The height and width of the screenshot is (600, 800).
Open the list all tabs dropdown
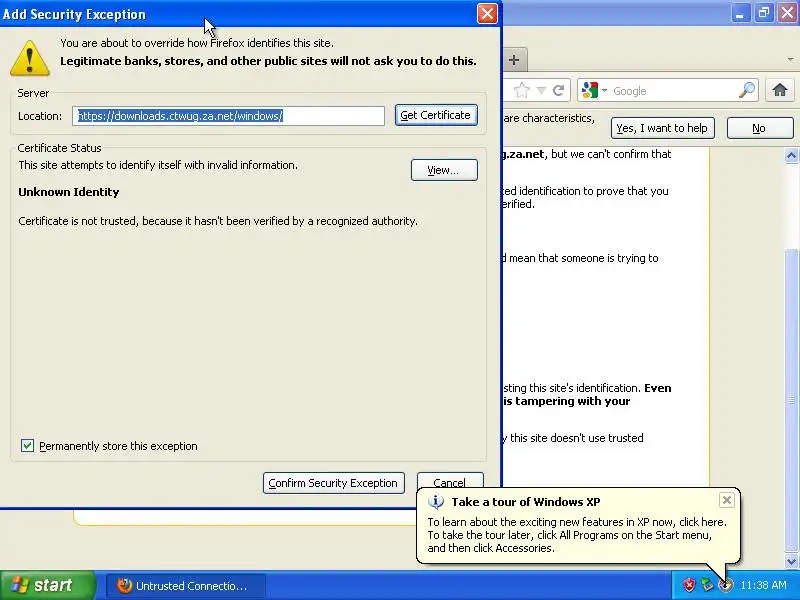pyautogui.click(x=790, y=60)
